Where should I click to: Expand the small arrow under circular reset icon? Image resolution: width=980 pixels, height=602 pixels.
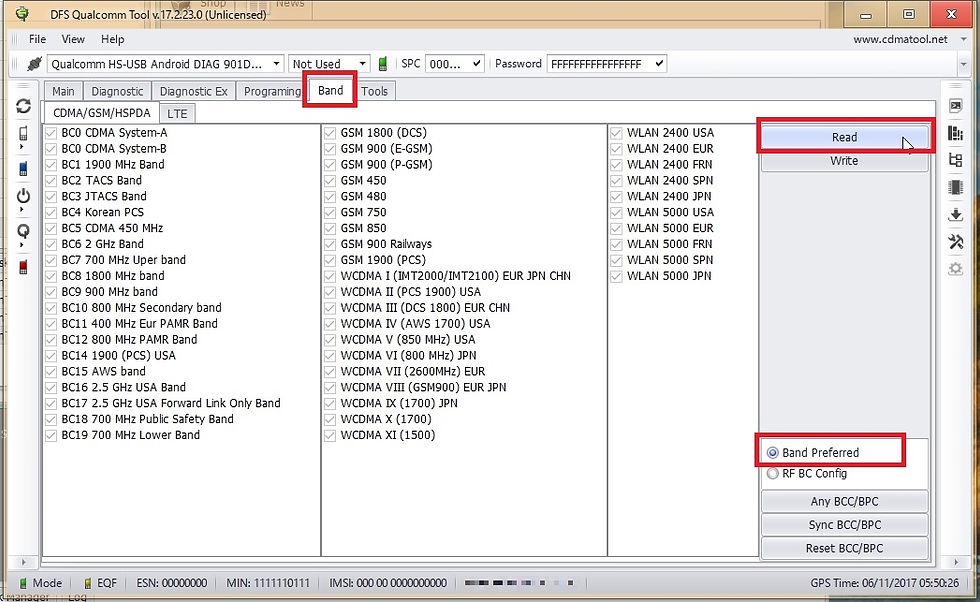[22, 245]
